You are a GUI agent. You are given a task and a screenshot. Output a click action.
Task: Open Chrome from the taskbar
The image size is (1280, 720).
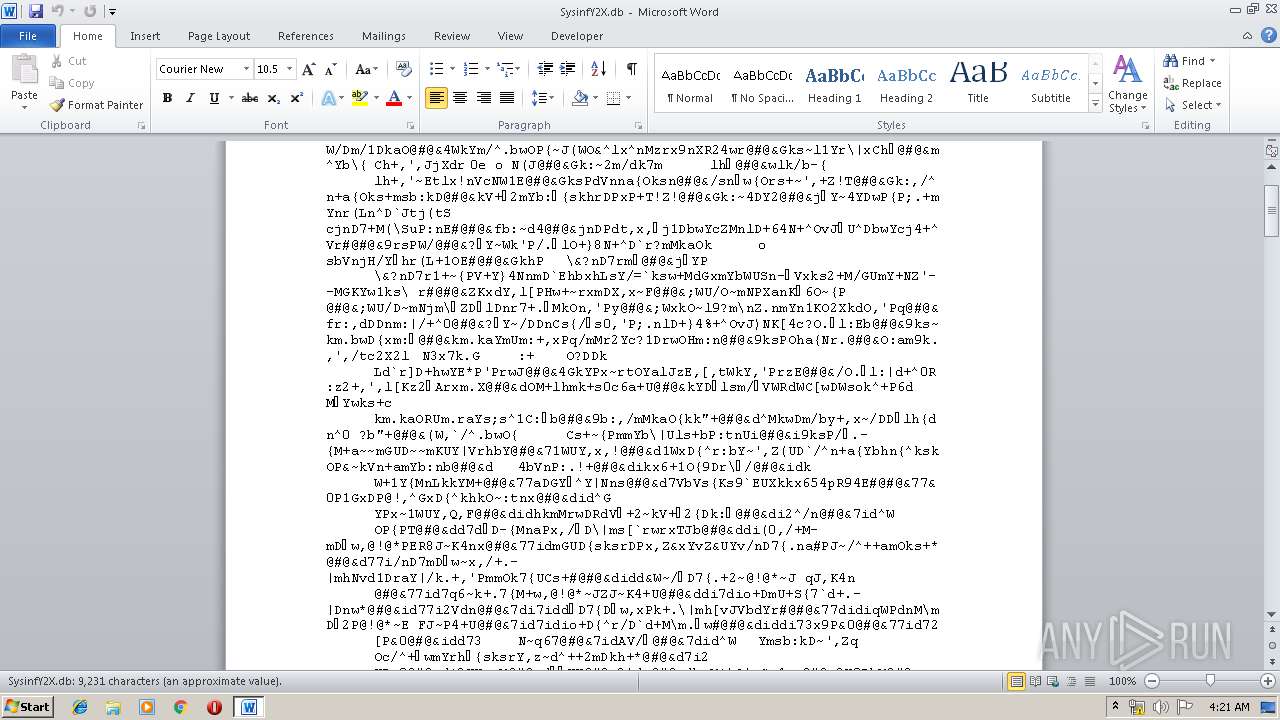coord(181,707)
